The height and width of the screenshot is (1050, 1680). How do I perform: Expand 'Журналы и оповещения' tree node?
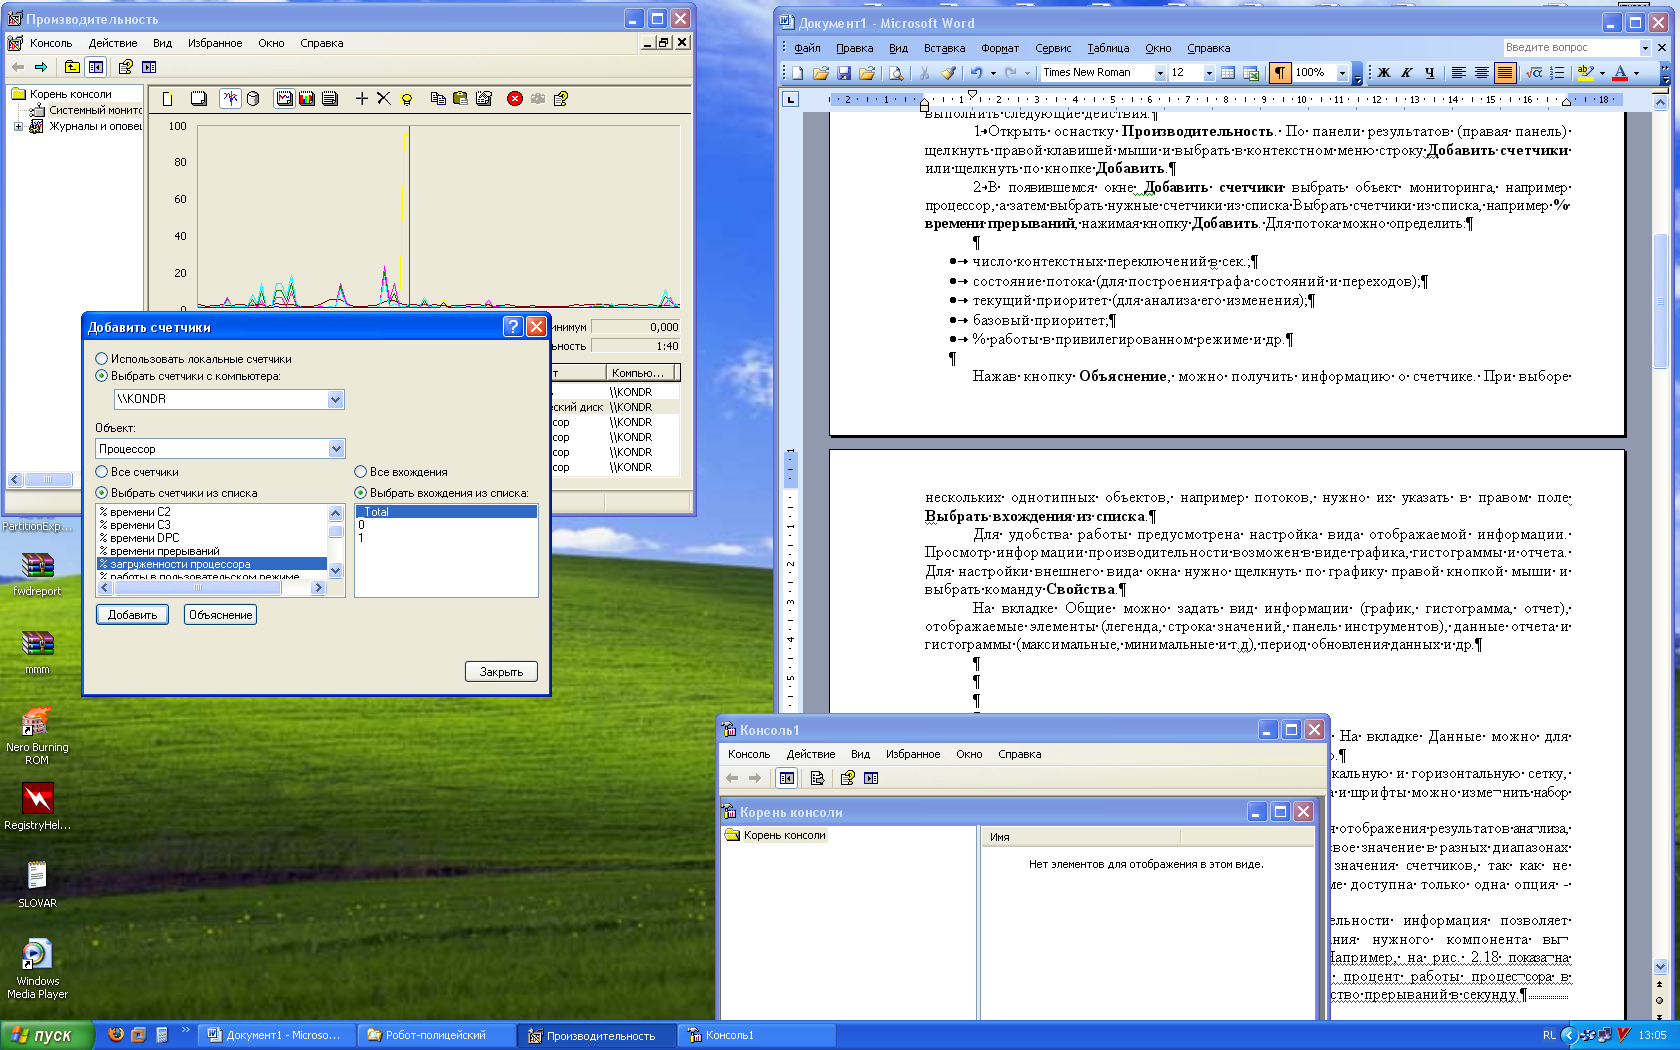click(x=18, y=126)
